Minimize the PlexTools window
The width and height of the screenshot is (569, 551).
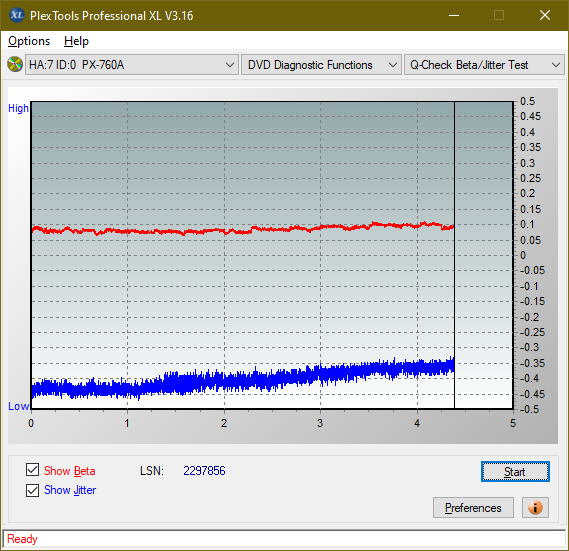(x=454, y=15)
